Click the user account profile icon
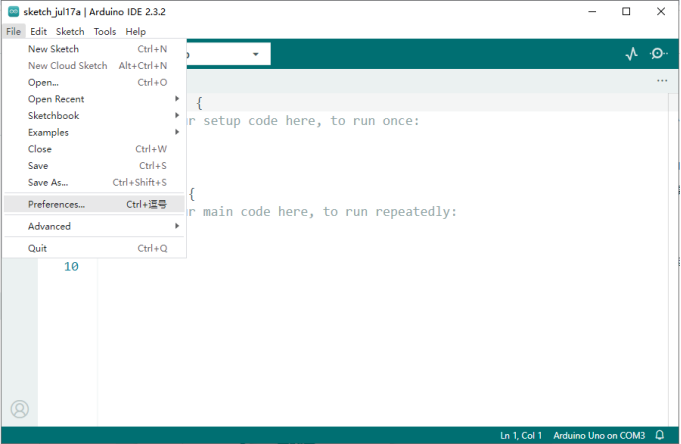 (x=20, y=409)
